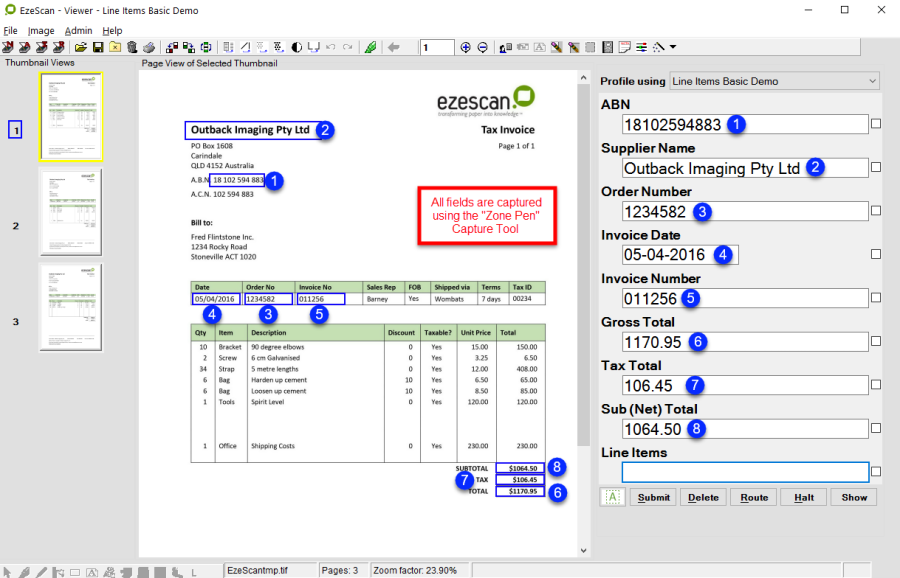Tick the checkbox next to ABN field
900x578 pixels.
point(876,124)
